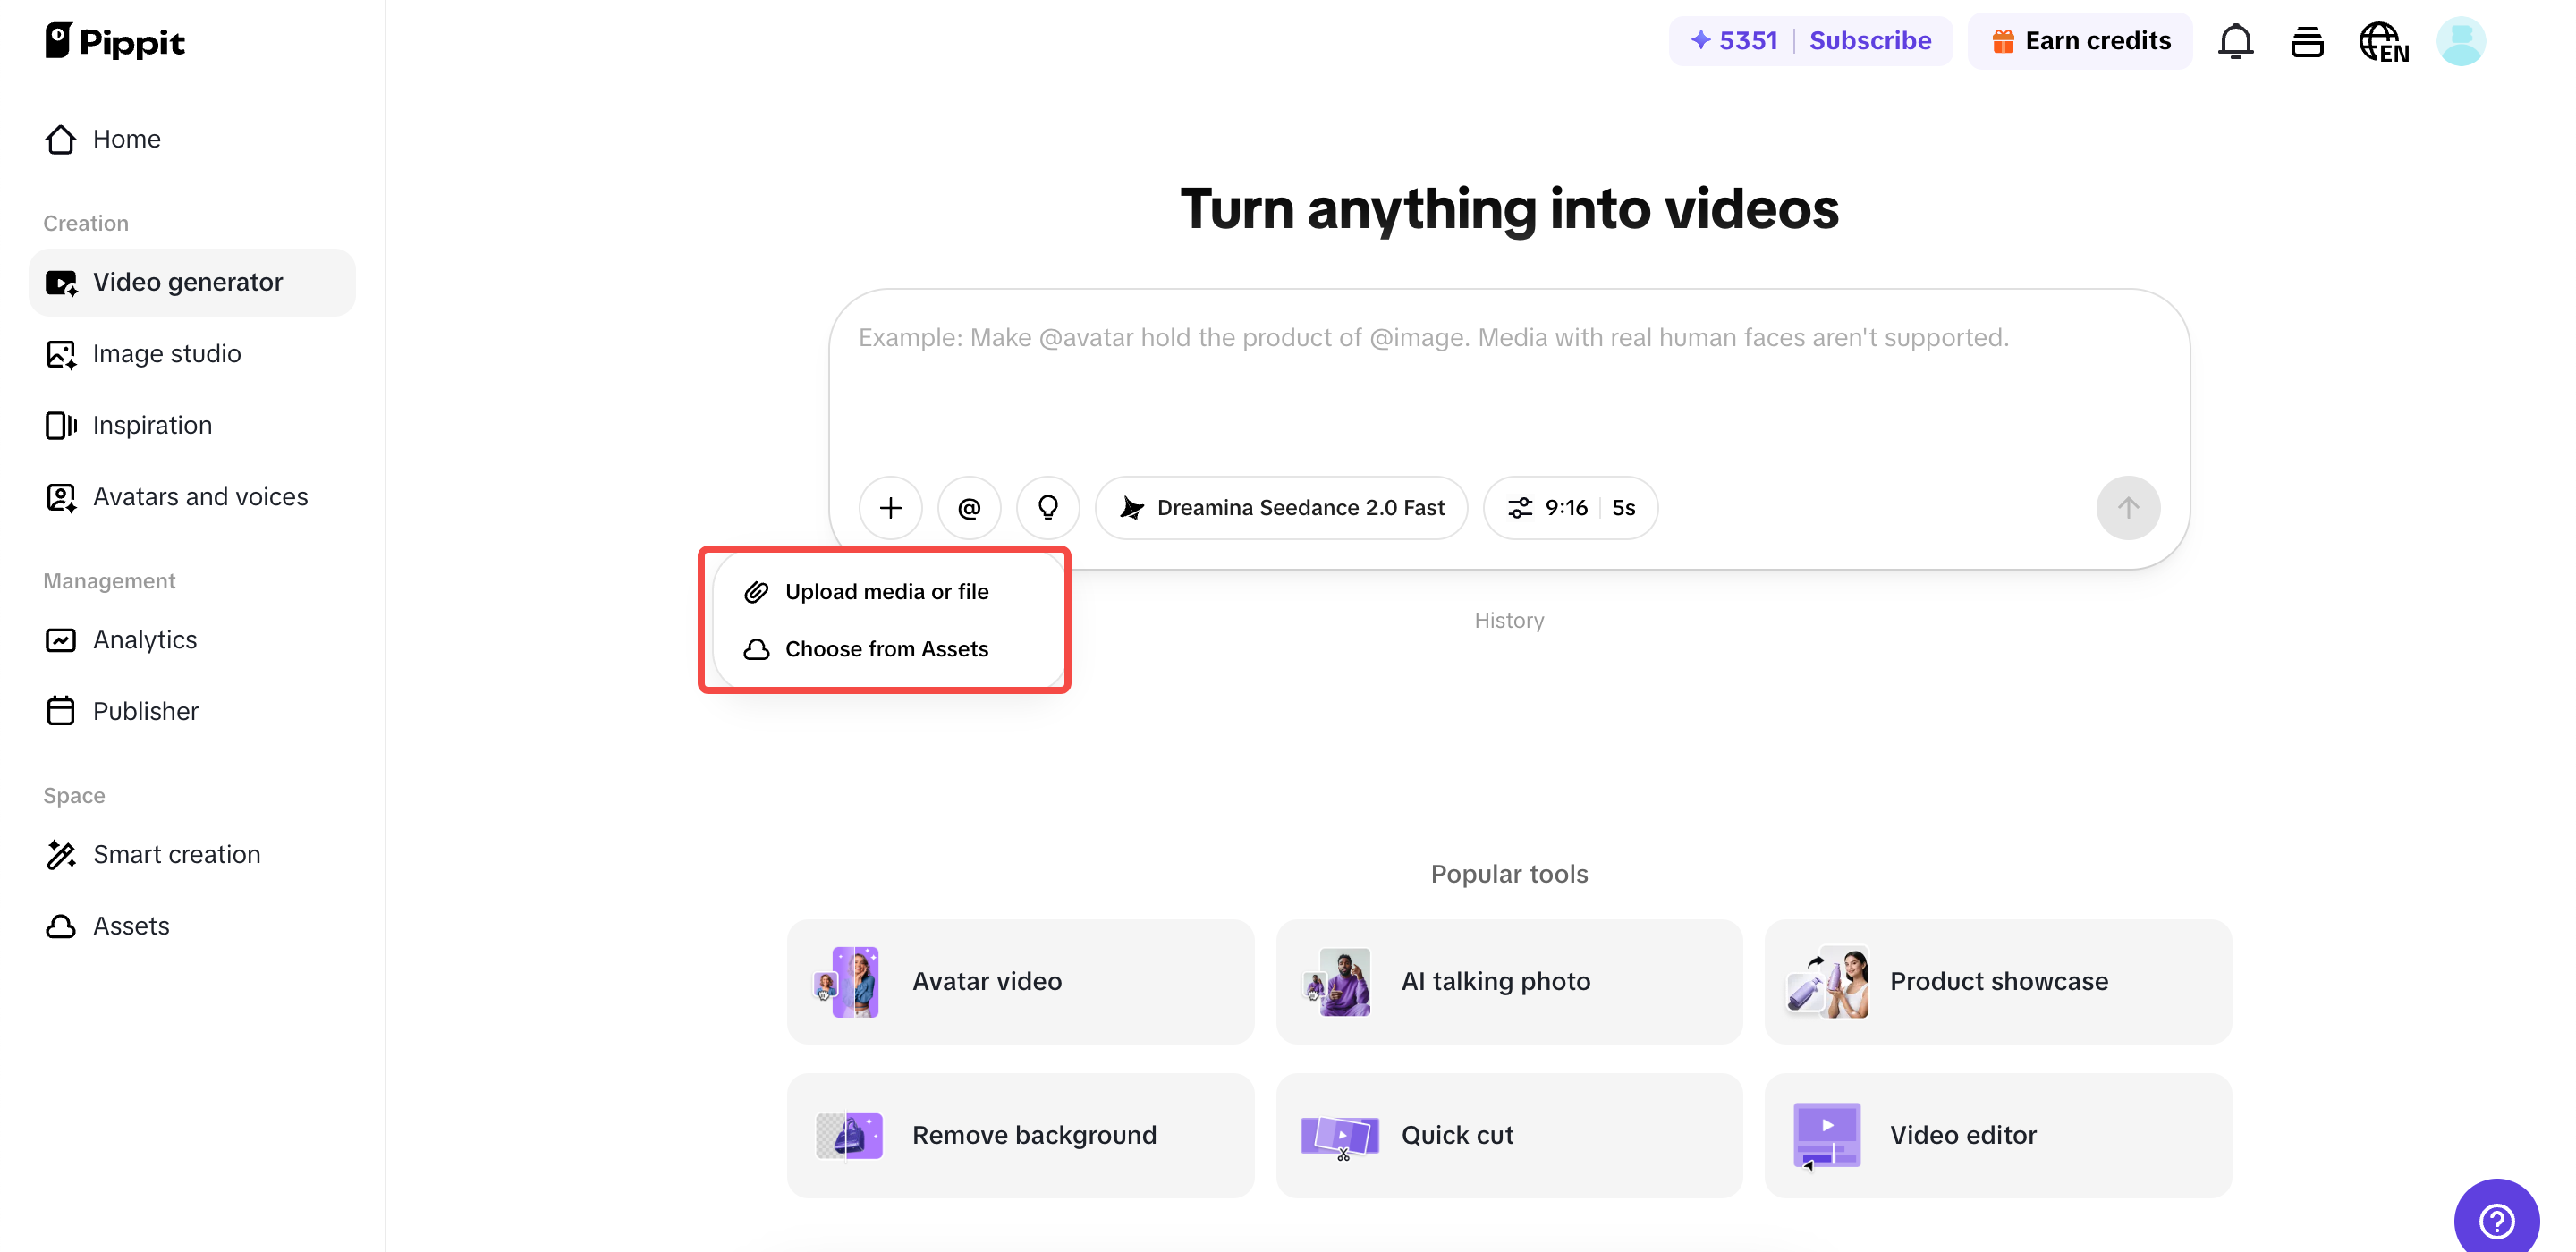Open notifications via bell icon

pos(2234,41)
